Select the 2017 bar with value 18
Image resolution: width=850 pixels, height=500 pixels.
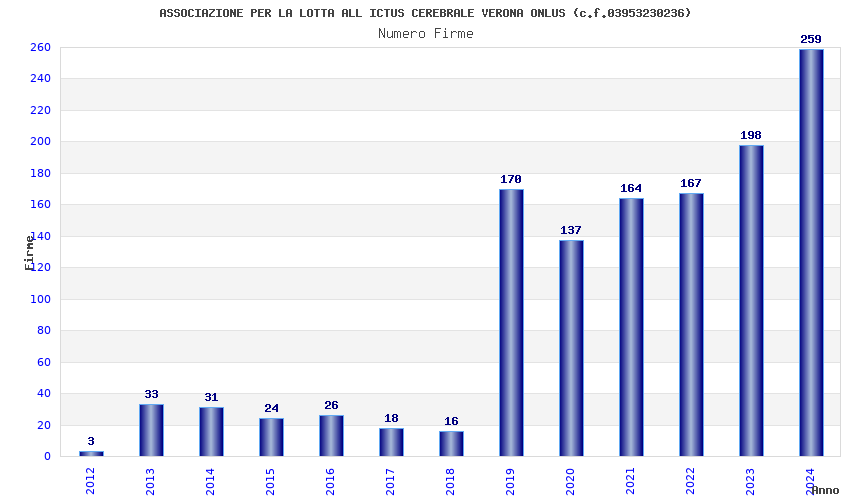point(391,442)
